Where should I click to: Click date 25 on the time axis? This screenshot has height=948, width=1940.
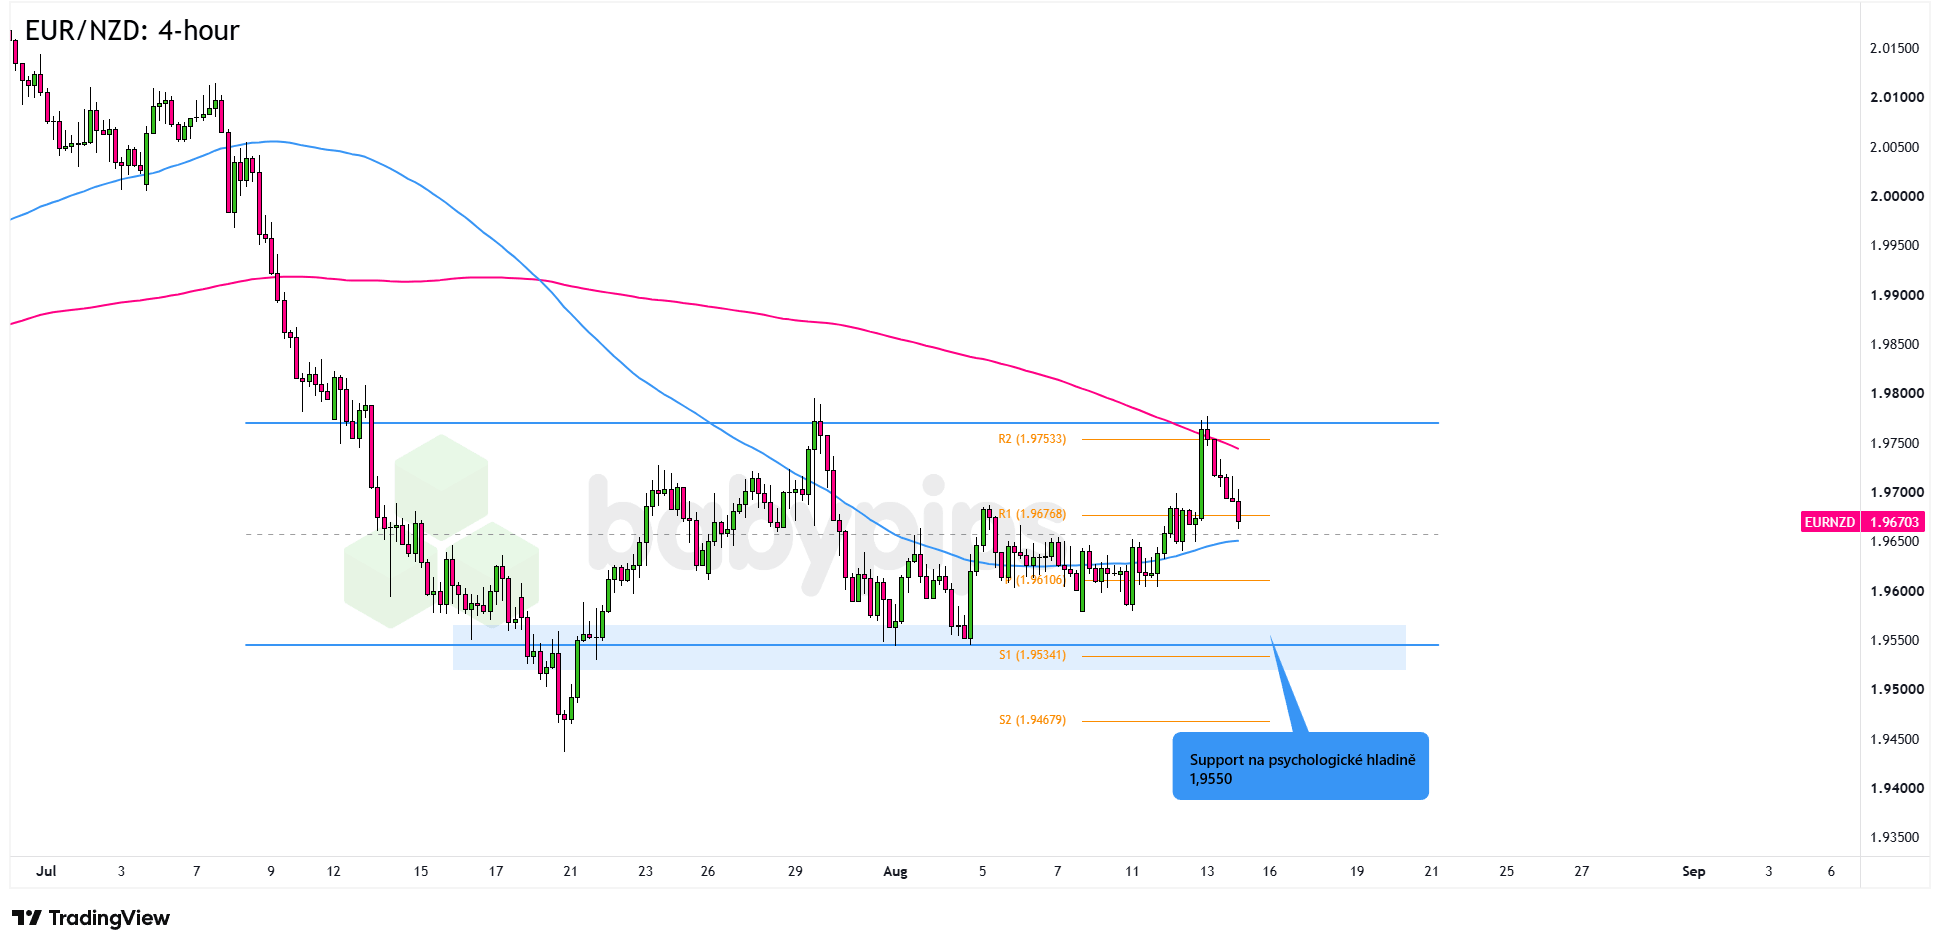pyautogui.click(x=1506, y=871)
